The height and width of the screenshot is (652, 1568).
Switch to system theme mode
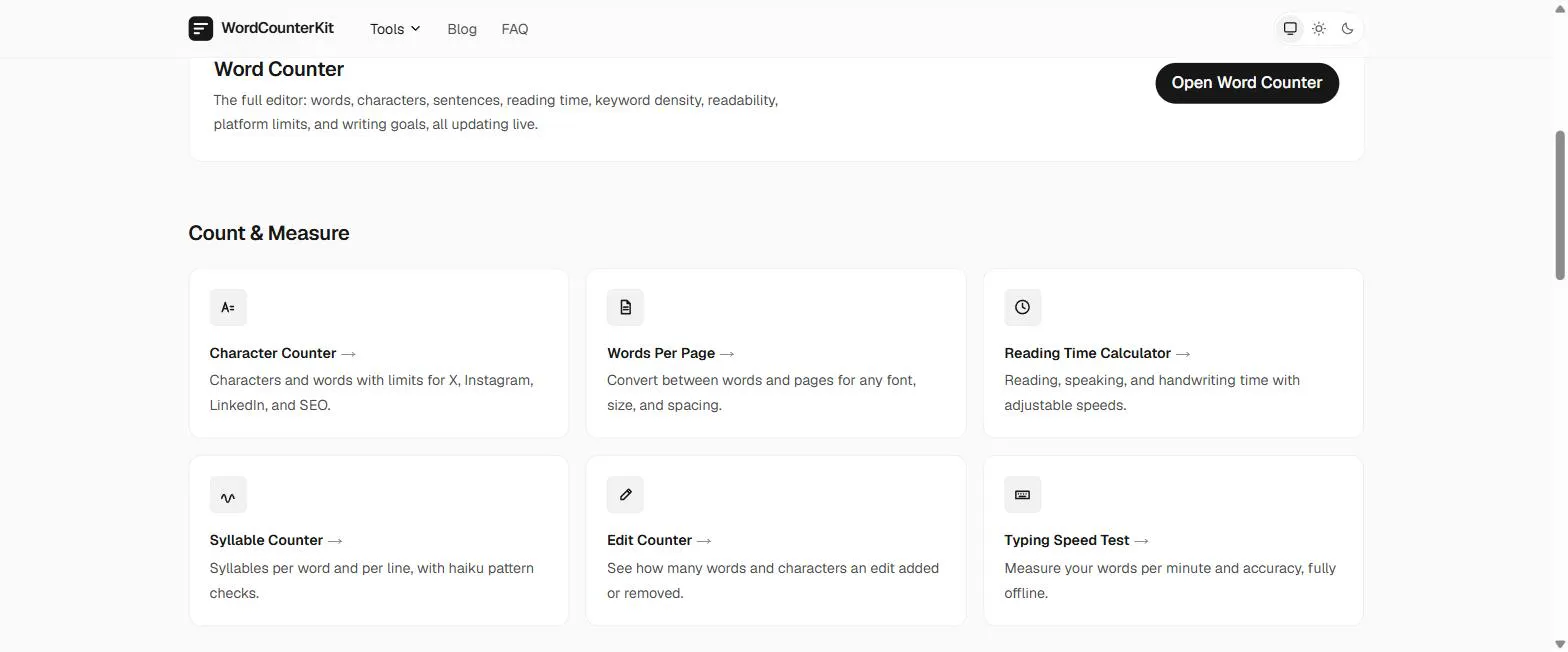click(x=1291, y=28)
